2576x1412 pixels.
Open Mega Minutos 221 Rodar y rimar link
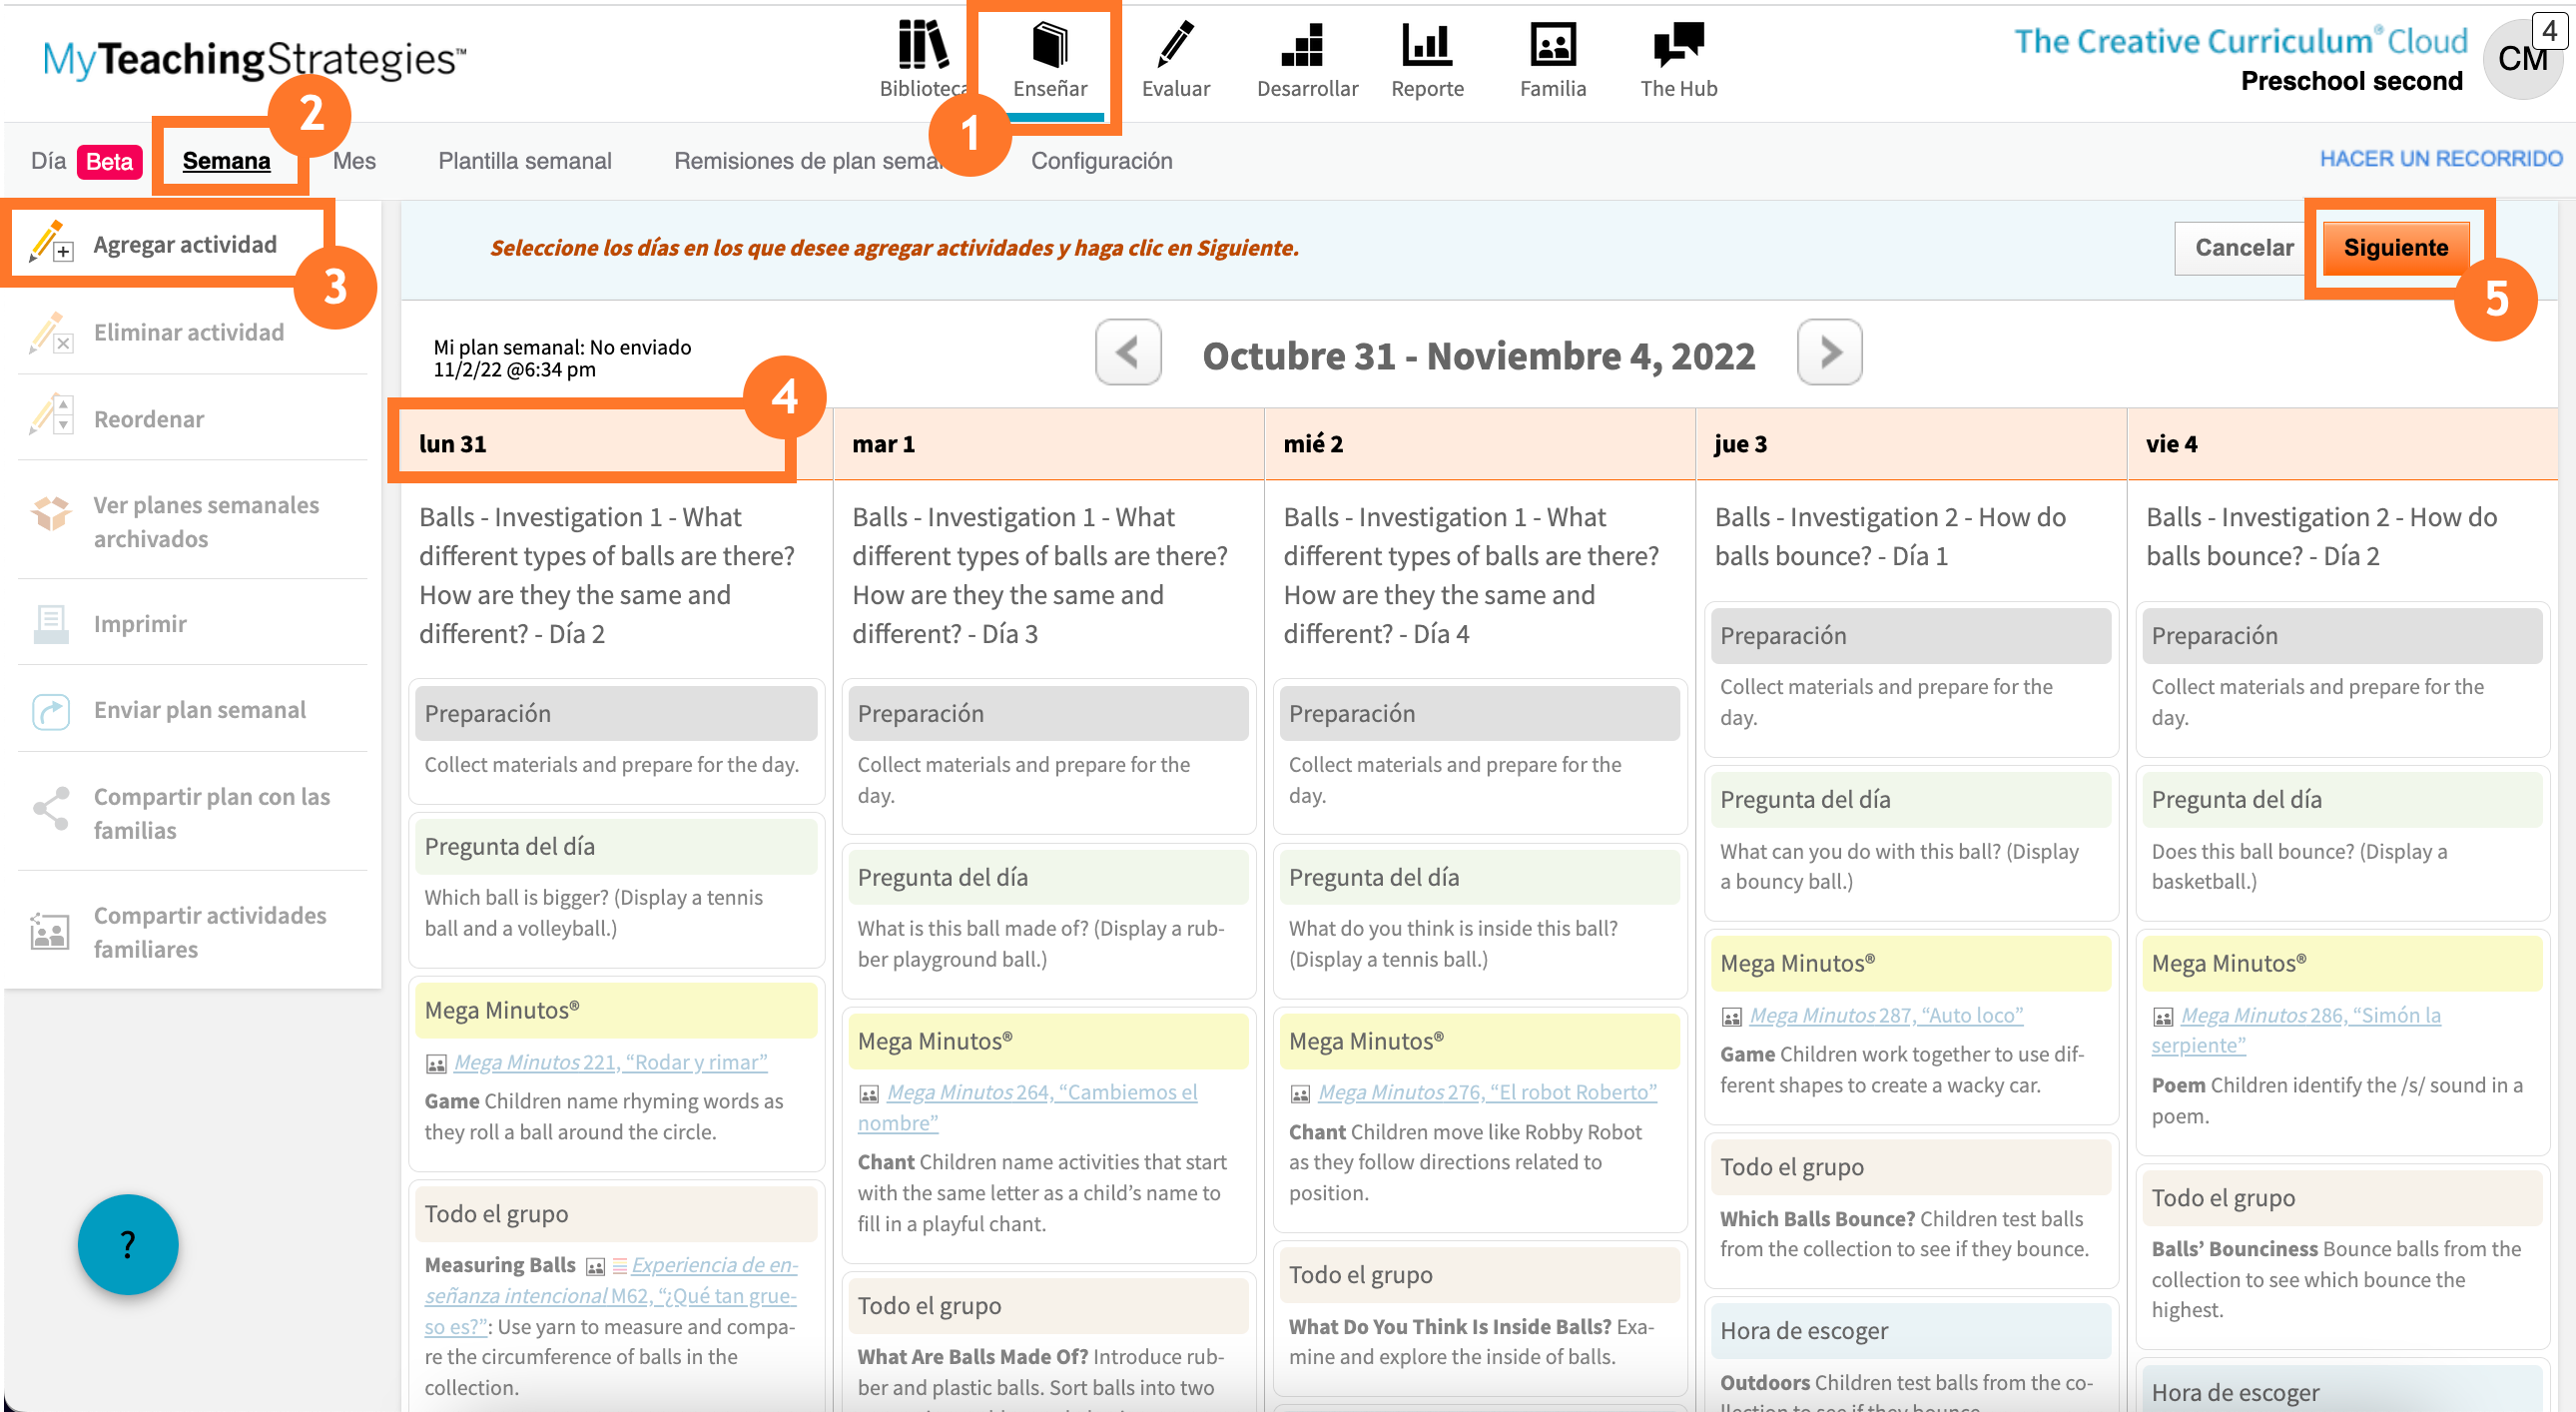pyautogui.click(x=610, y=1062)
